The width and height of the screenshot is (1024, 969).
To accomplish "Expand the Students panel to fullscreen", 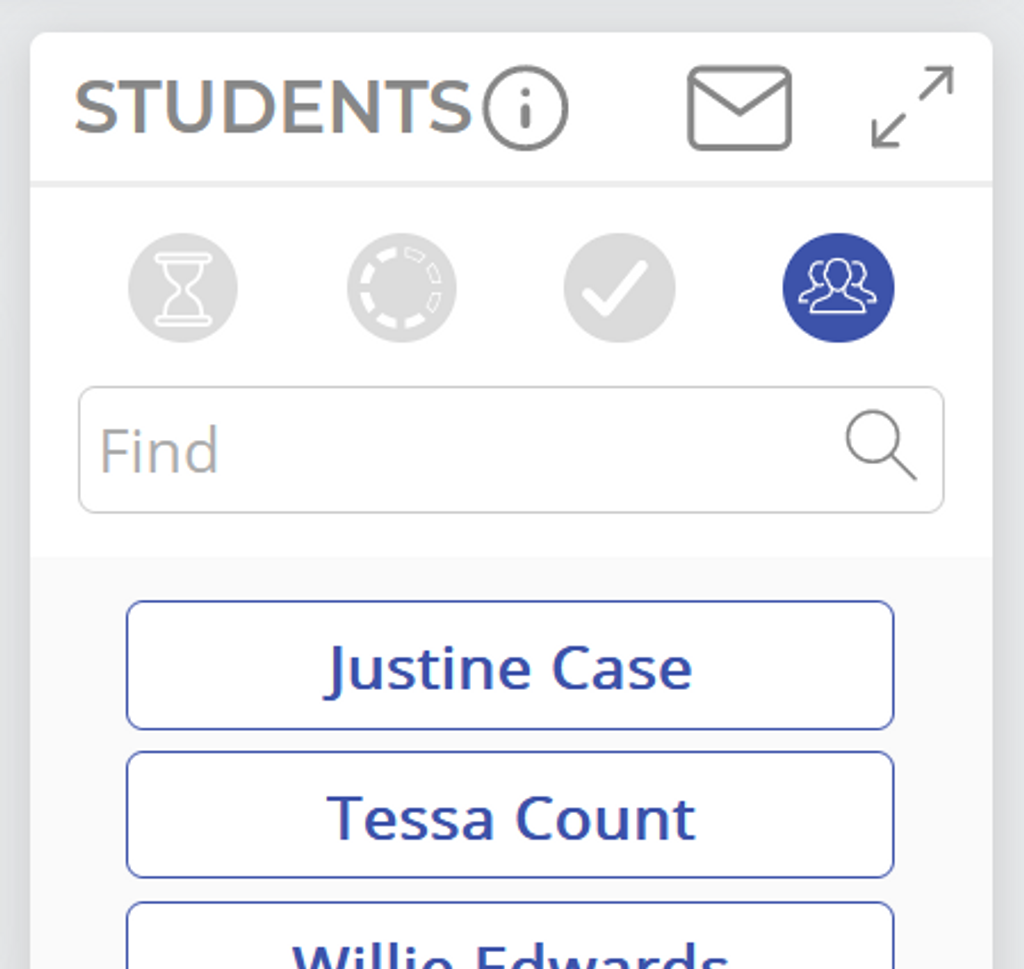I will 912,107.
